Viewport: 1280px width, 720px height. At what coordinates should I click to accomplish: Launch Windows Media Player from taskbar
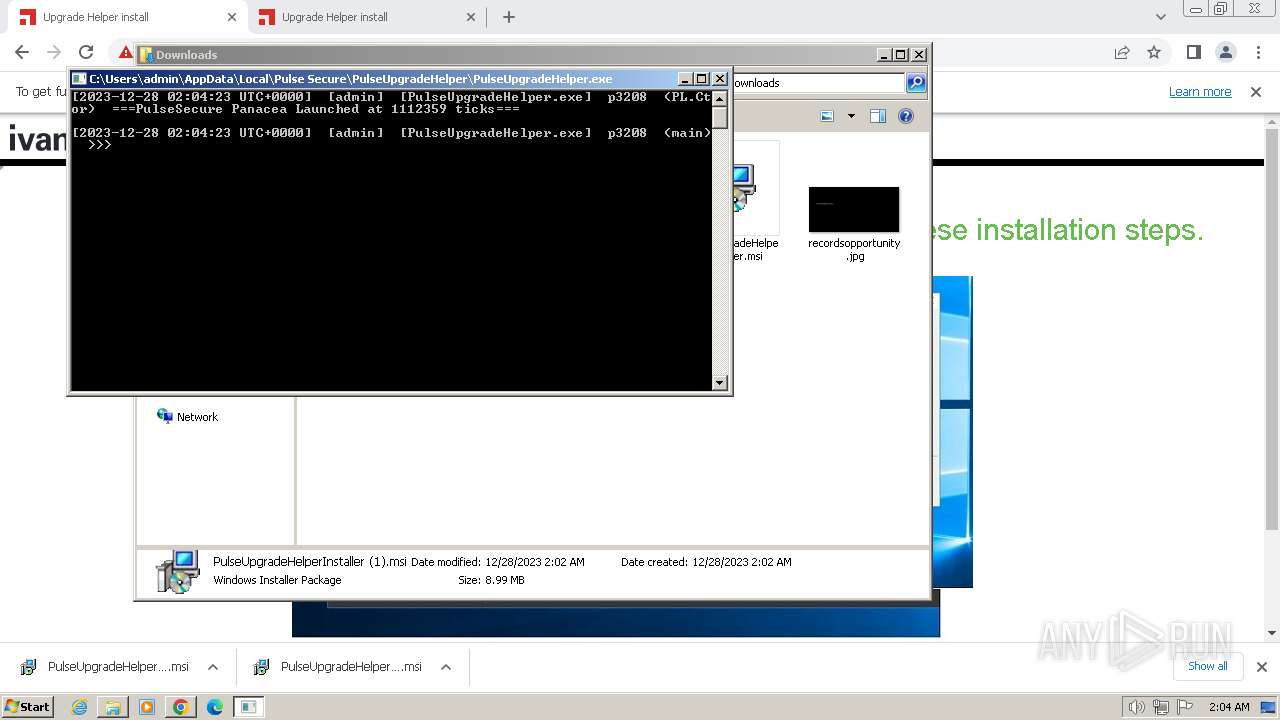click(x=147, y=707)
